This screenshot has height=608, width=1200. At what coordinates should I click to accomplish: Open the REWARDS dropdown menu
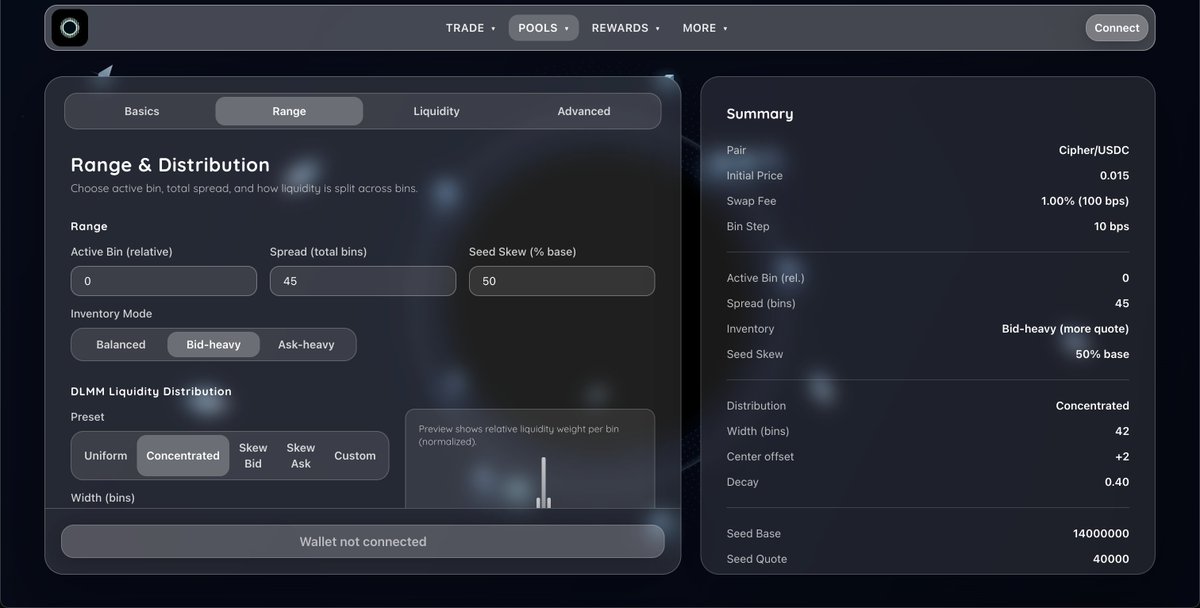coord(626,28)
